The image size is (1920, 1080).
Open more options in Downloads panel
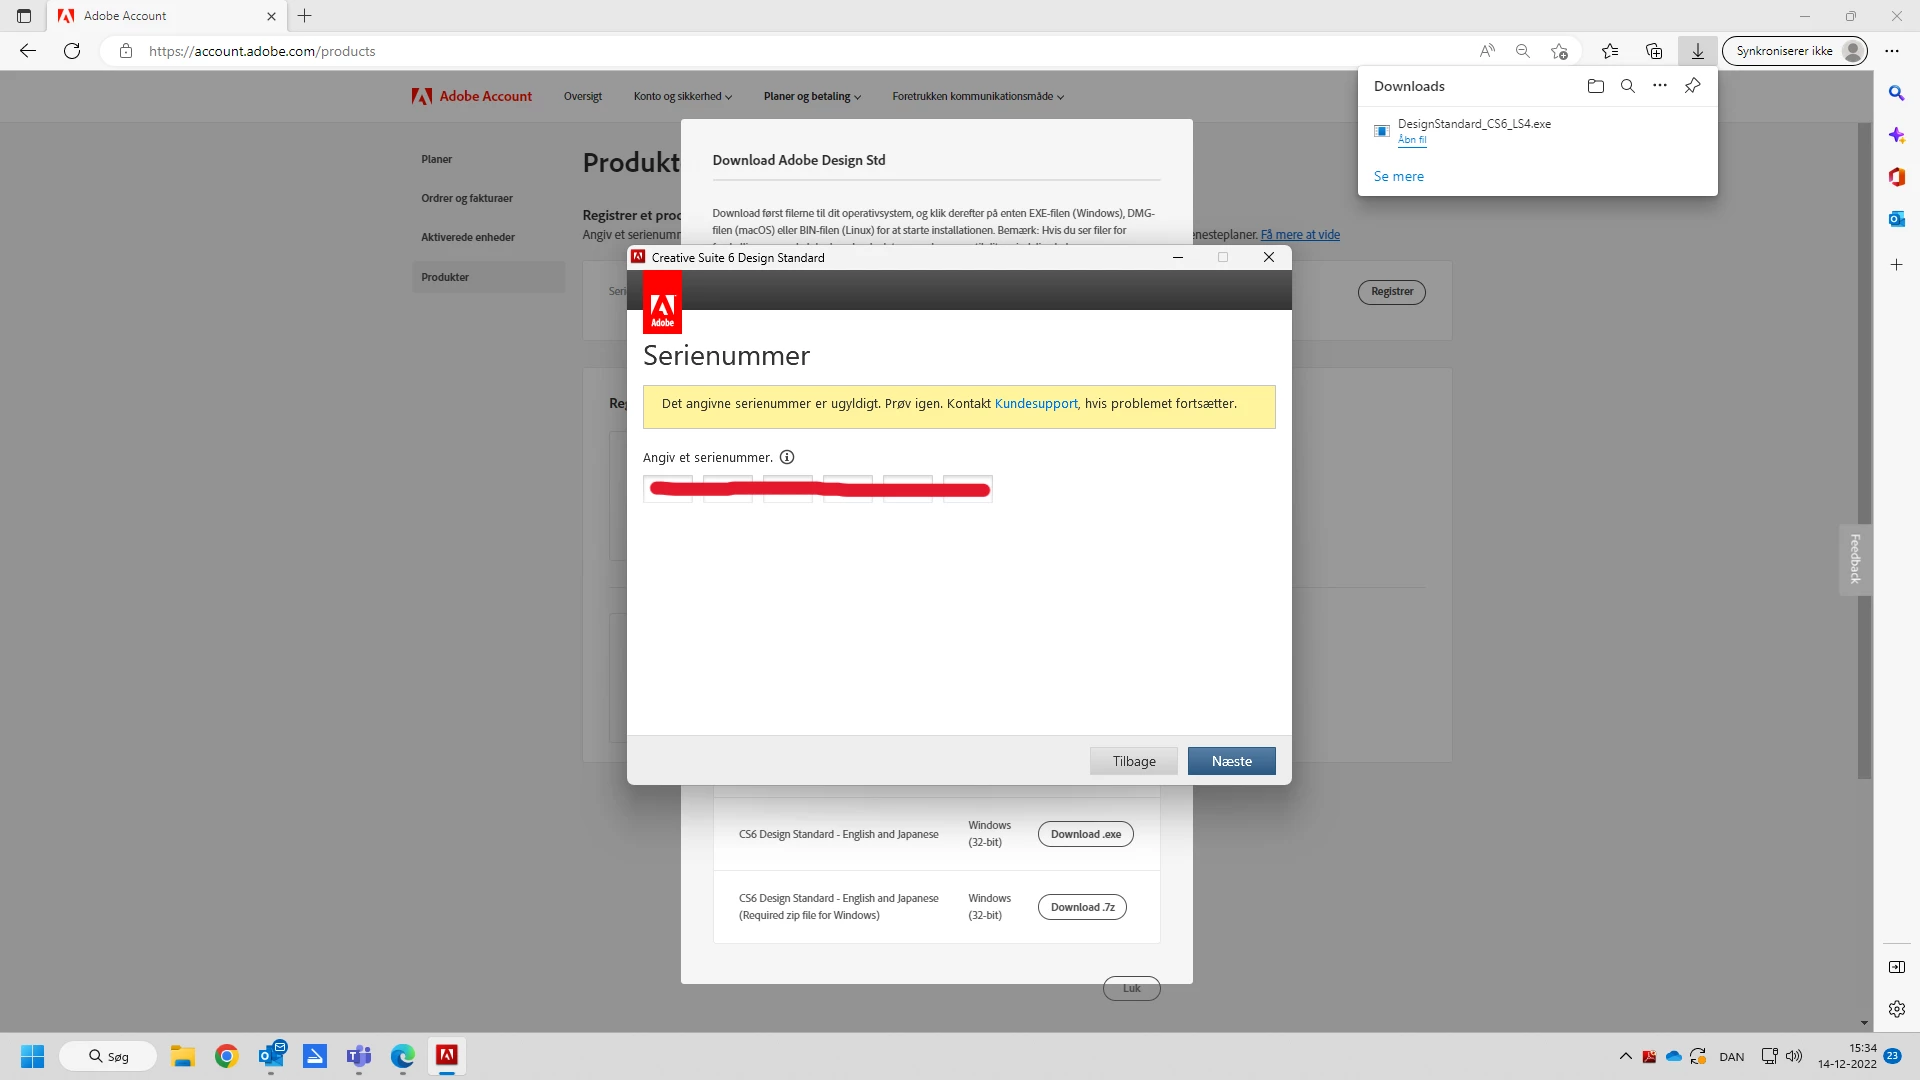point(1660,86)
